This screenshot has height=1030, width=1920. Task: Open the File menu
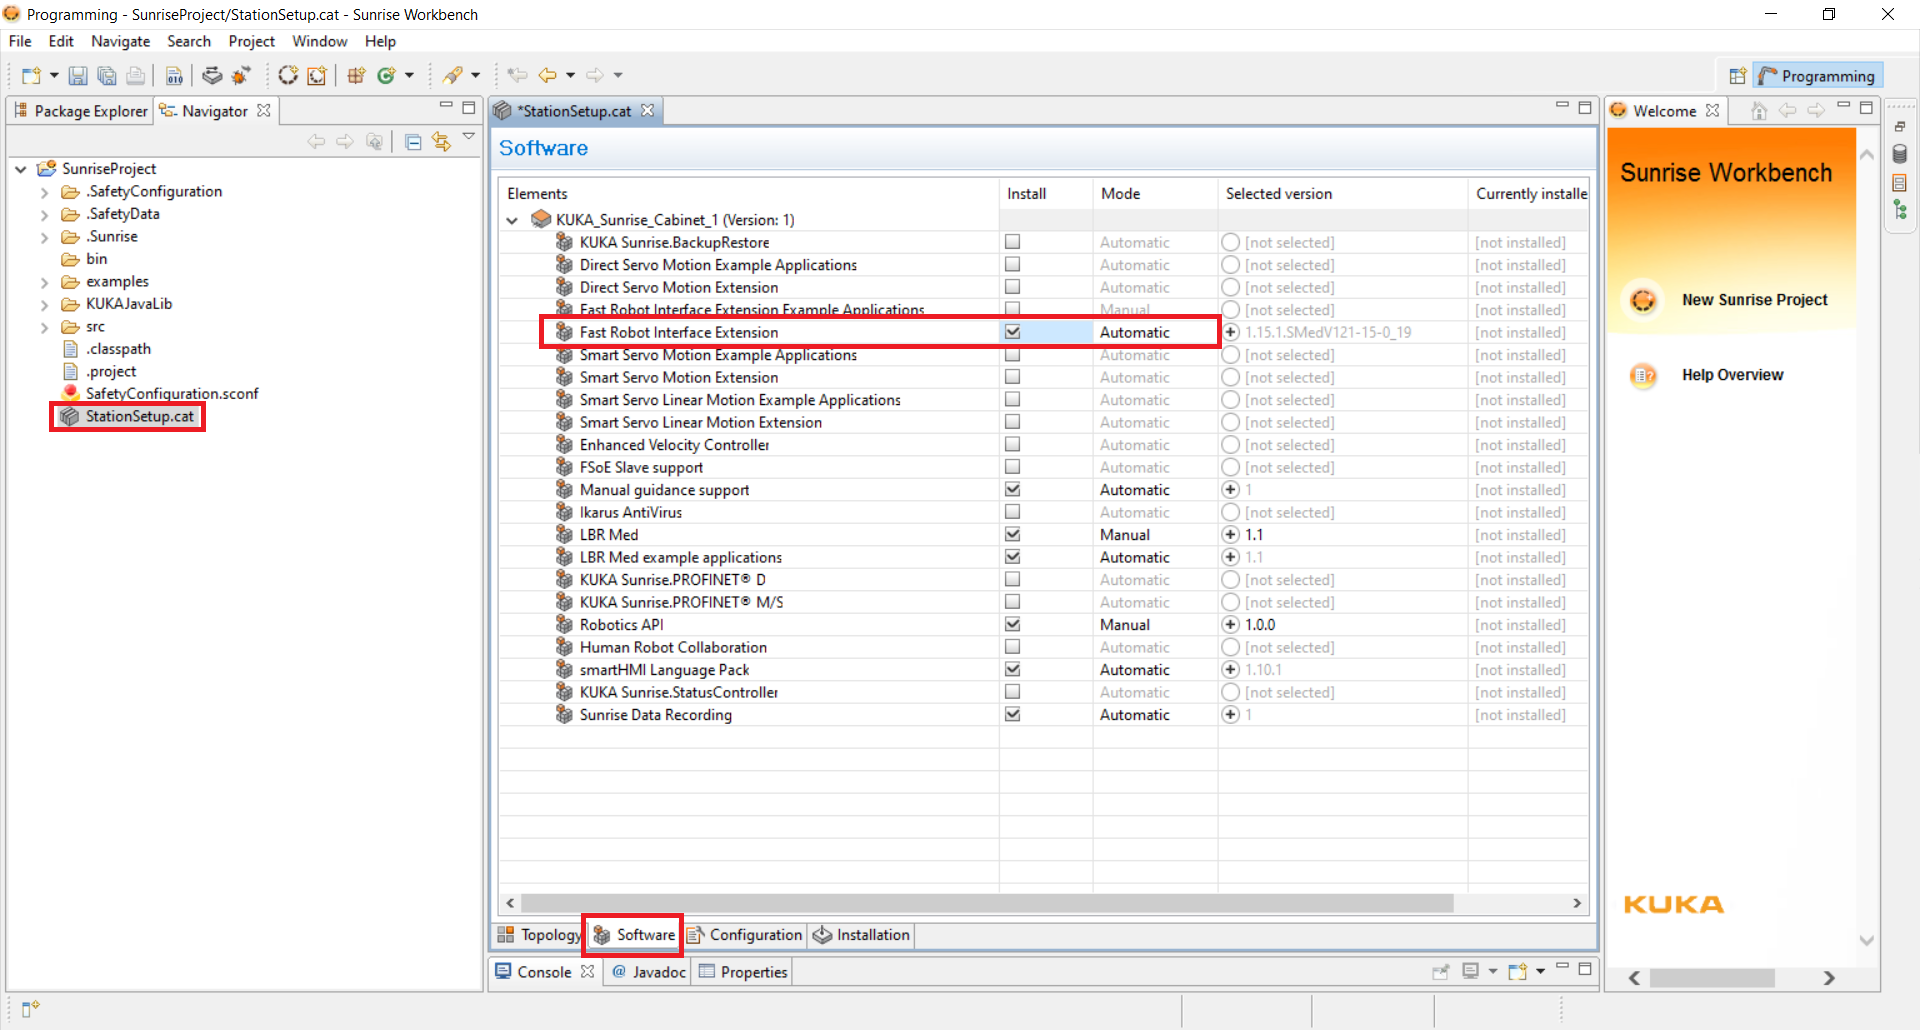coord(20,41)
